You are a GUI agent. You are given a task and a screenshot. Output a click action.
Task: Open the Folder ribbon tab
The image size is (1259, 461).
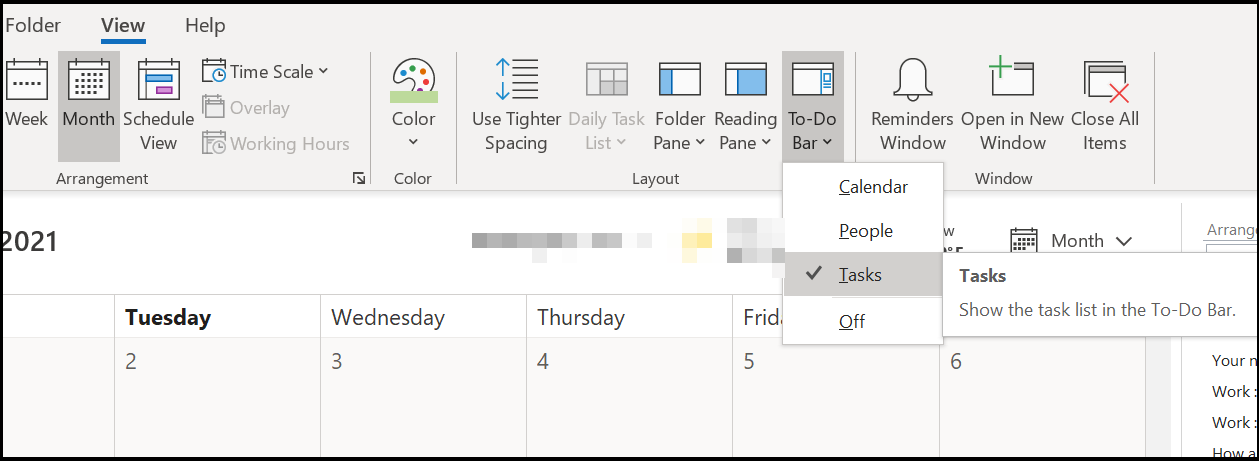[x=33, y=25]
